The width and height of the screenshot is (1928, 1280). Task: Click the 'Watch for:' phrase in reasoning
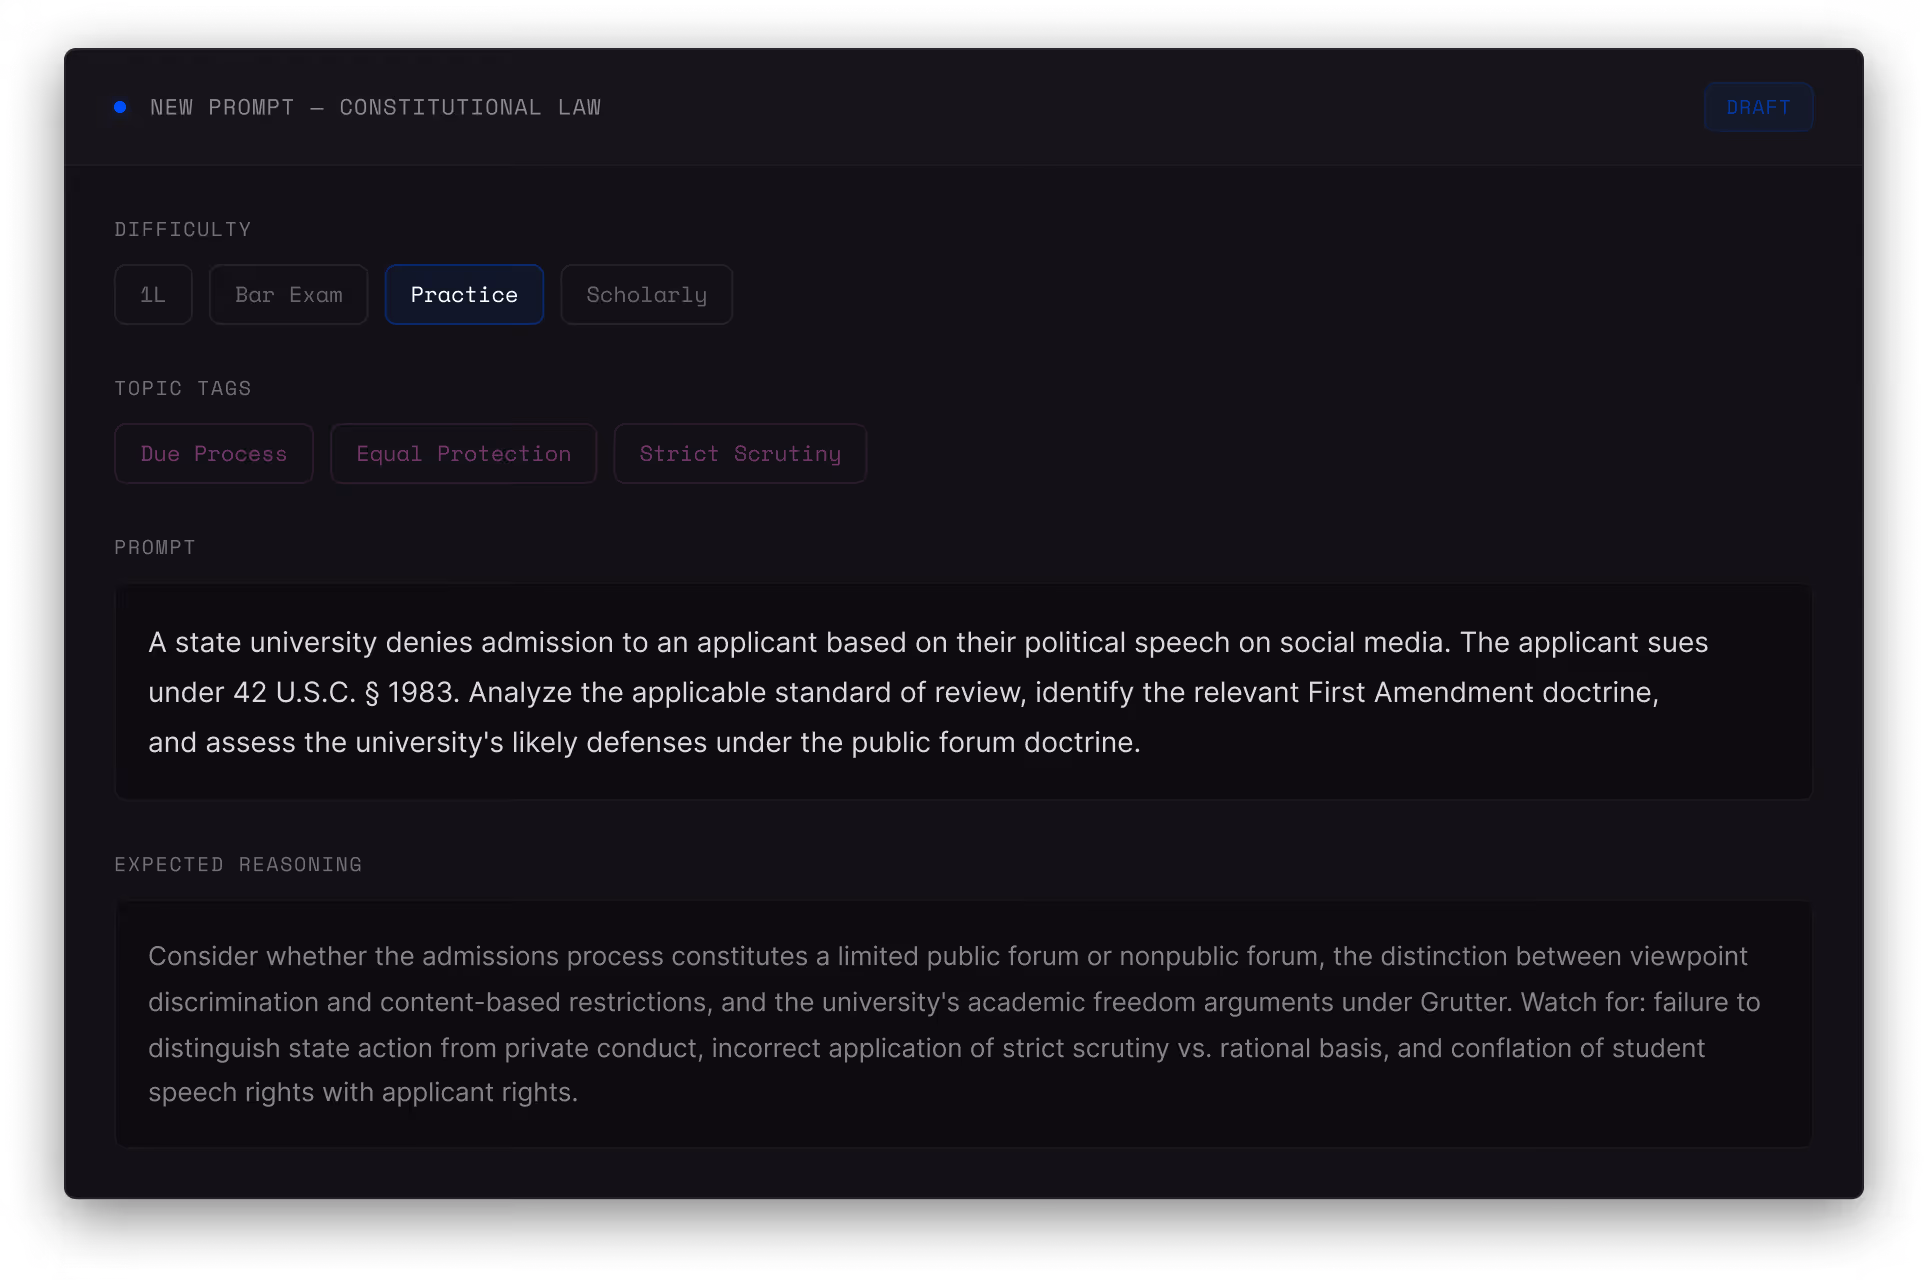1582,1003
